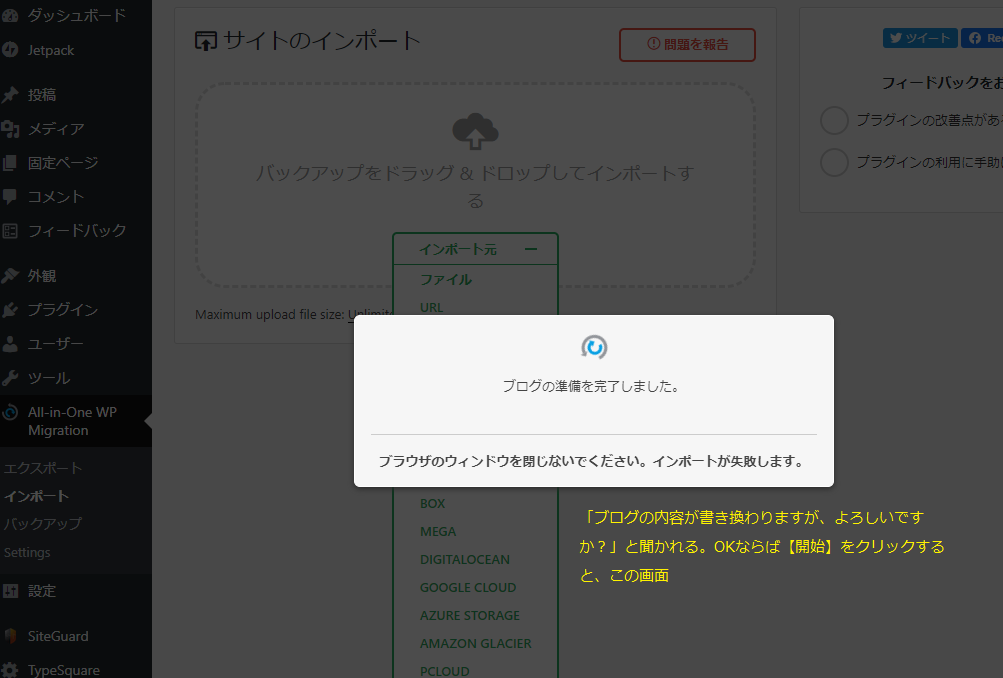Click the import icon beside サイトのインポート heading
The image size is (1003, 678).
pos(206,41)
